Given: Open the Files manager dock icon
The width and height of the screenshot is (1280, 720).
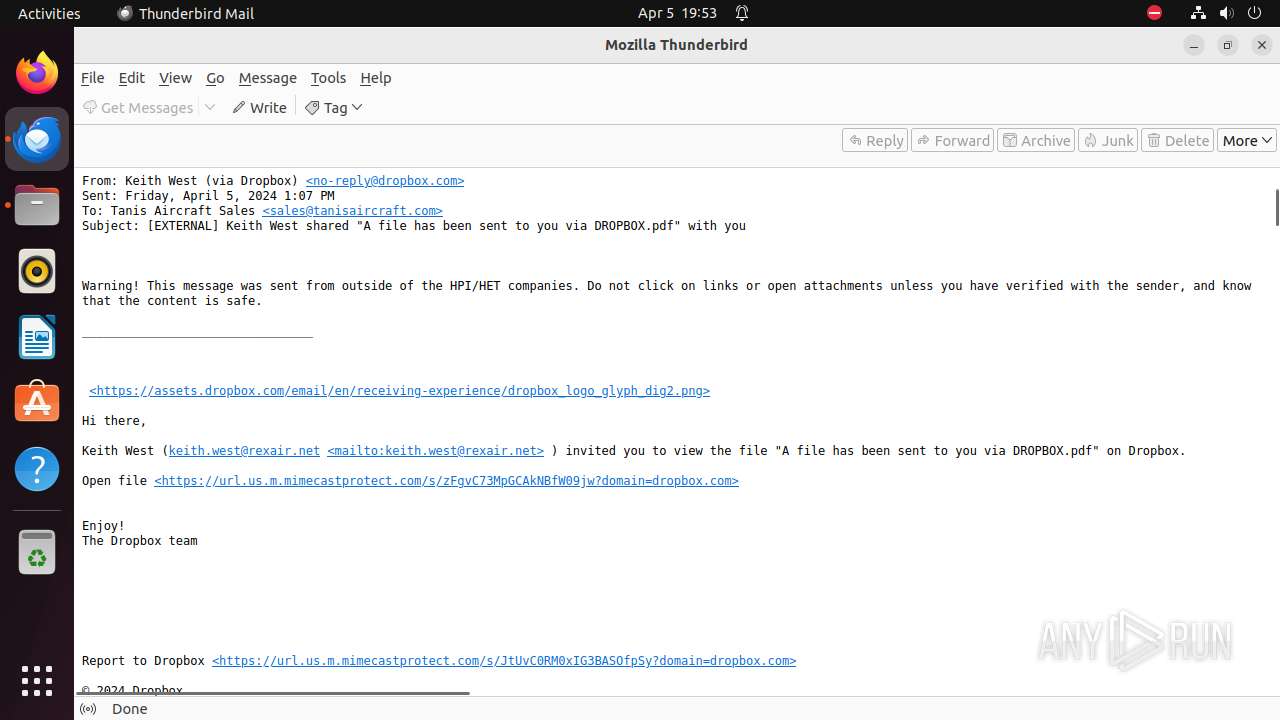Looking at the screenshot, I should pyautogui.click(x=37, y=205).
